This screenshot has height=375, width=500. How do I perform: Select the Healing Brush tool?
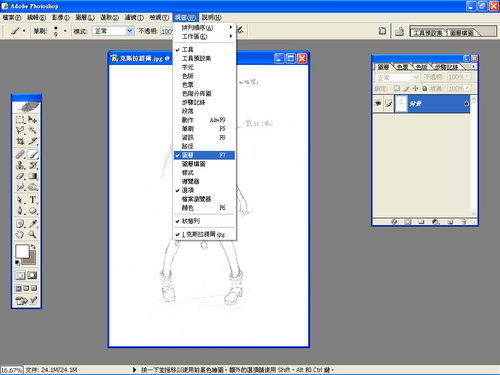coord(20,154)
